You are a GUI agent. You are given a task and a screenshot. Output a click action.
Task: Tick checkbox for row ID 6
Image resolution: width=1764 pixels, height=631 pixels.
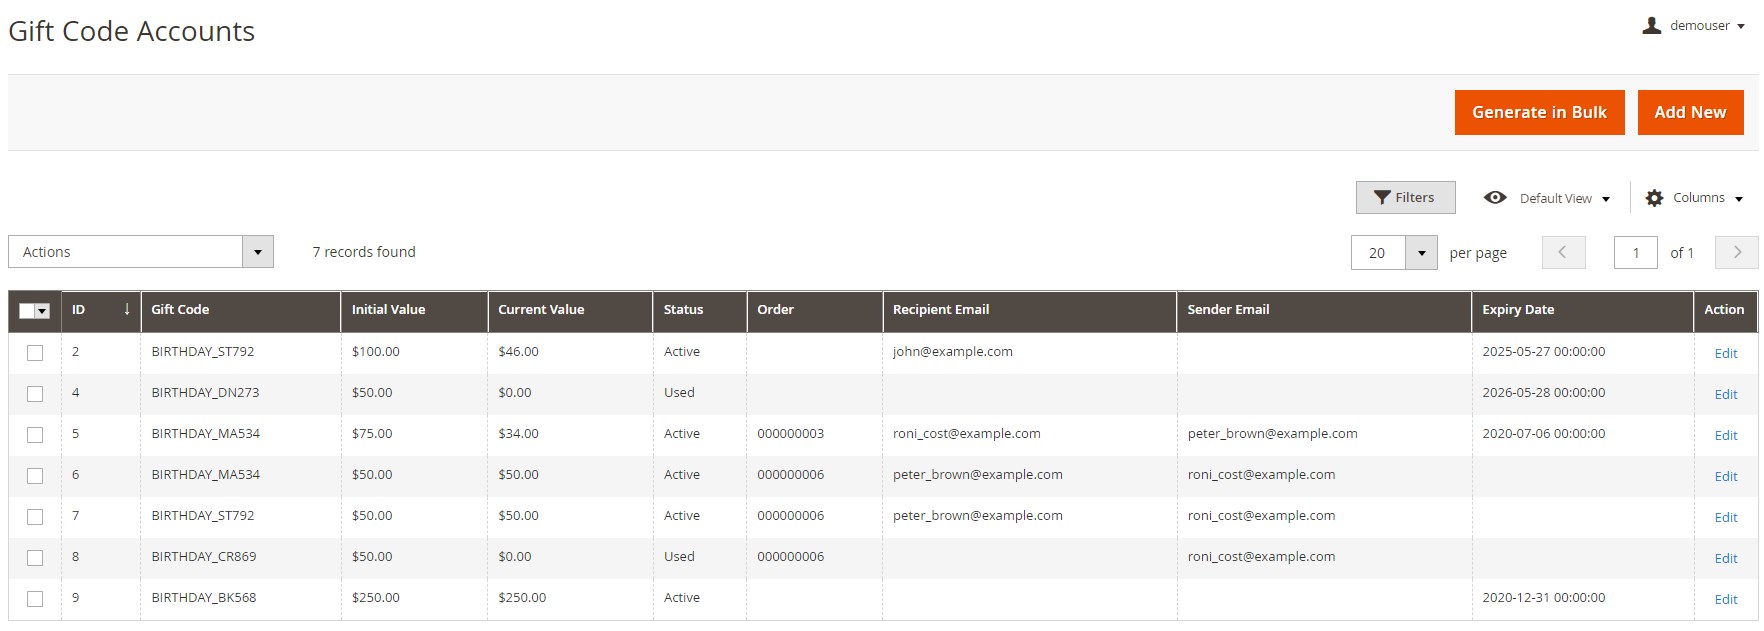[35, 476]
